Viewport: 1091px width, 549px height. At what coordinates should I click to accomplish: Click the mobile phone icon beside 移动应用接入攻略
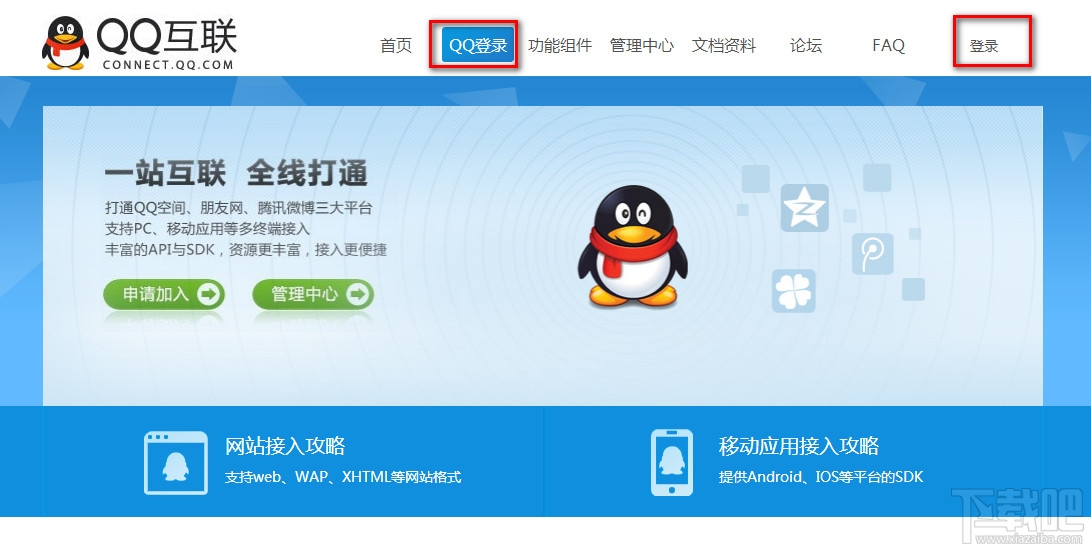pos(671,463)
